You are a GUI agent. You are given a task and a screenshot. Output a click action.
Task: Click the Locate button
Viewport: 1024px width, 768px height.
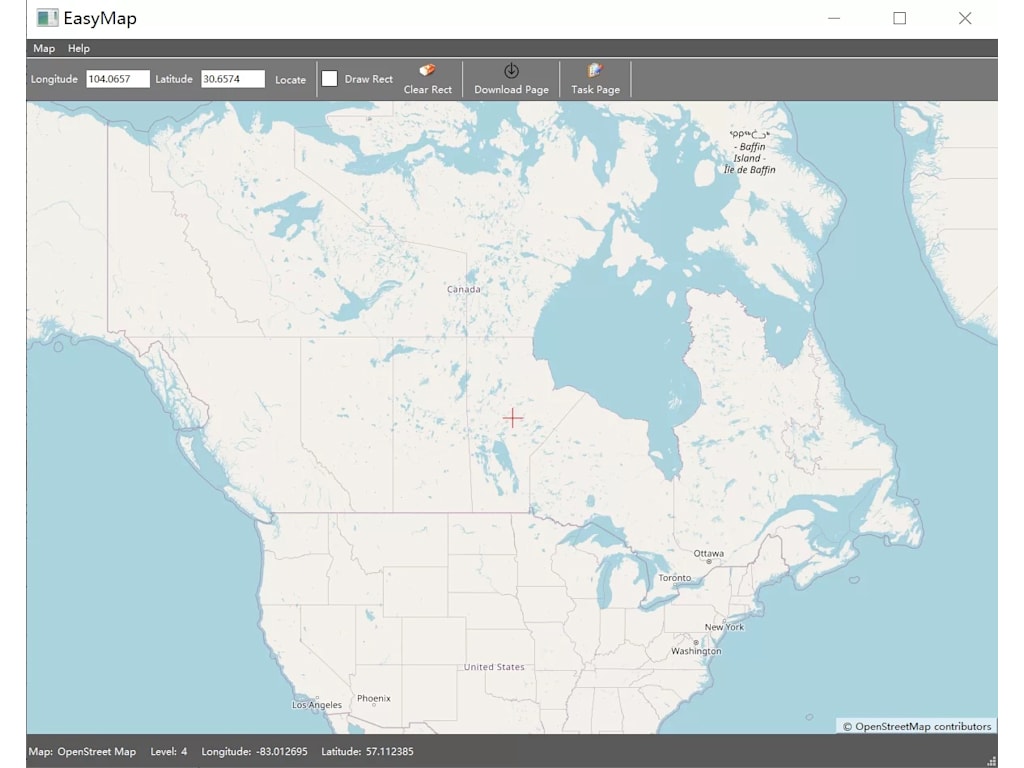tap(290, 79)
